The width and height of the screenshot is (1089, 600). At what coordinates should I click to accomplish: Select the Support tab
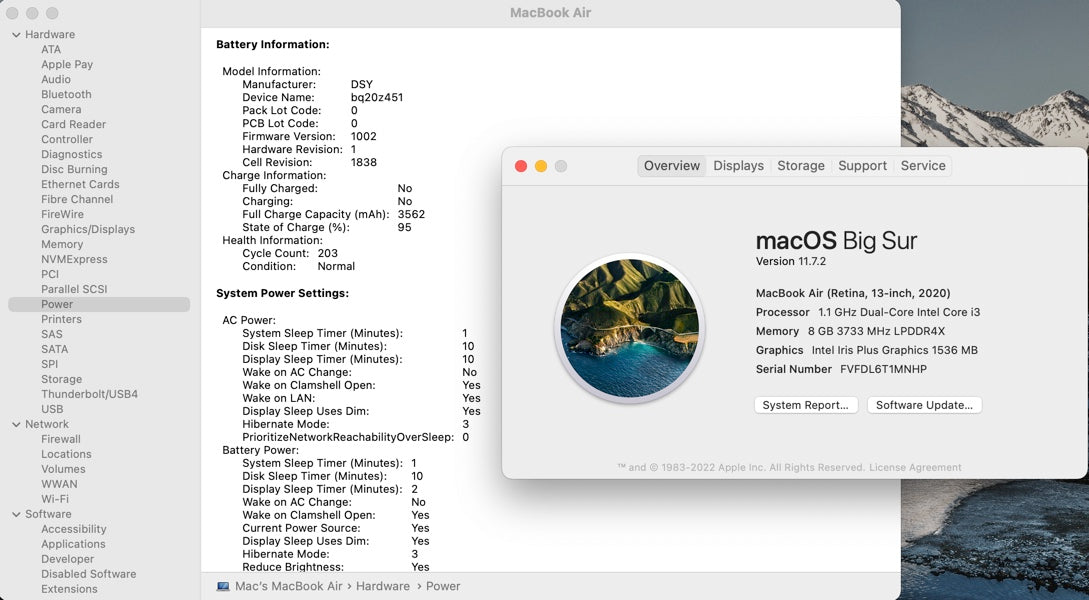coord(862,166)
